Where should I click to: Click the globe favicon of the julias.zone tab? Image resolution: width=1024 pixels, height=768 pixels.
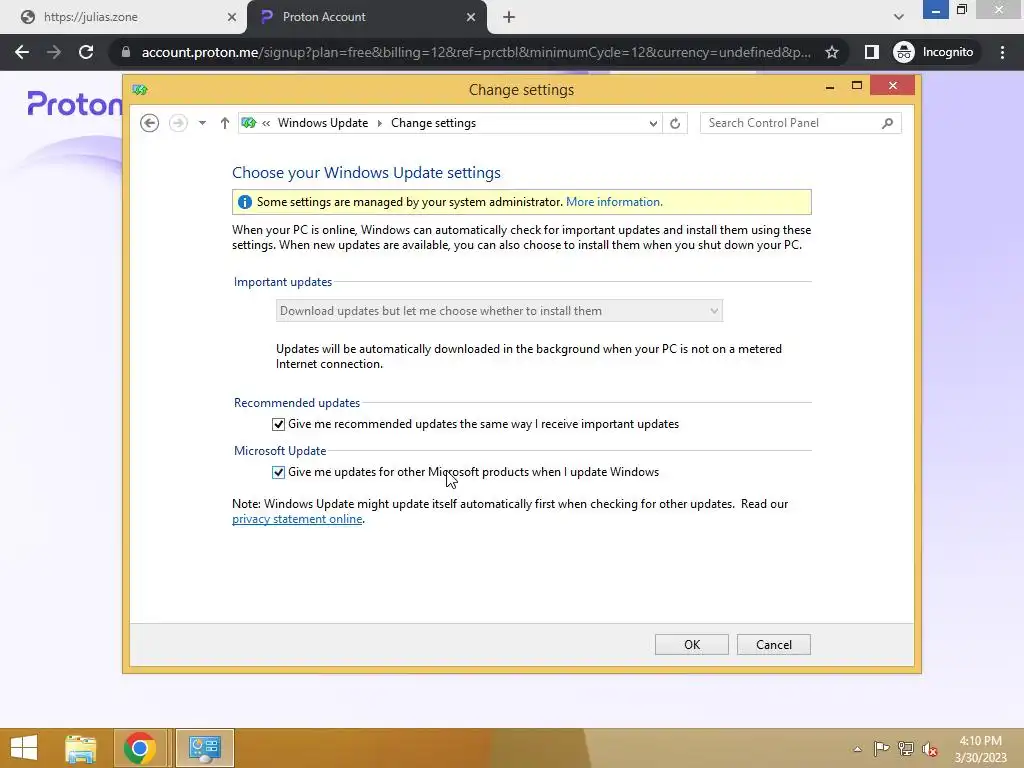27,17
